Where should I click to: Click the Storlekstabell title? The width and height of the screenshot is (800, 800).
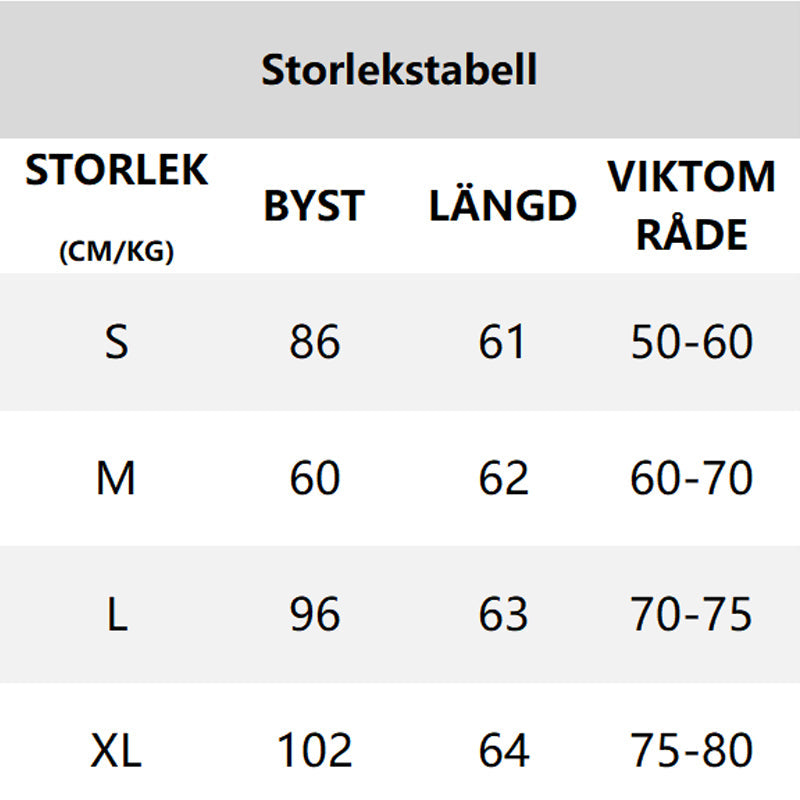[399, 70]
